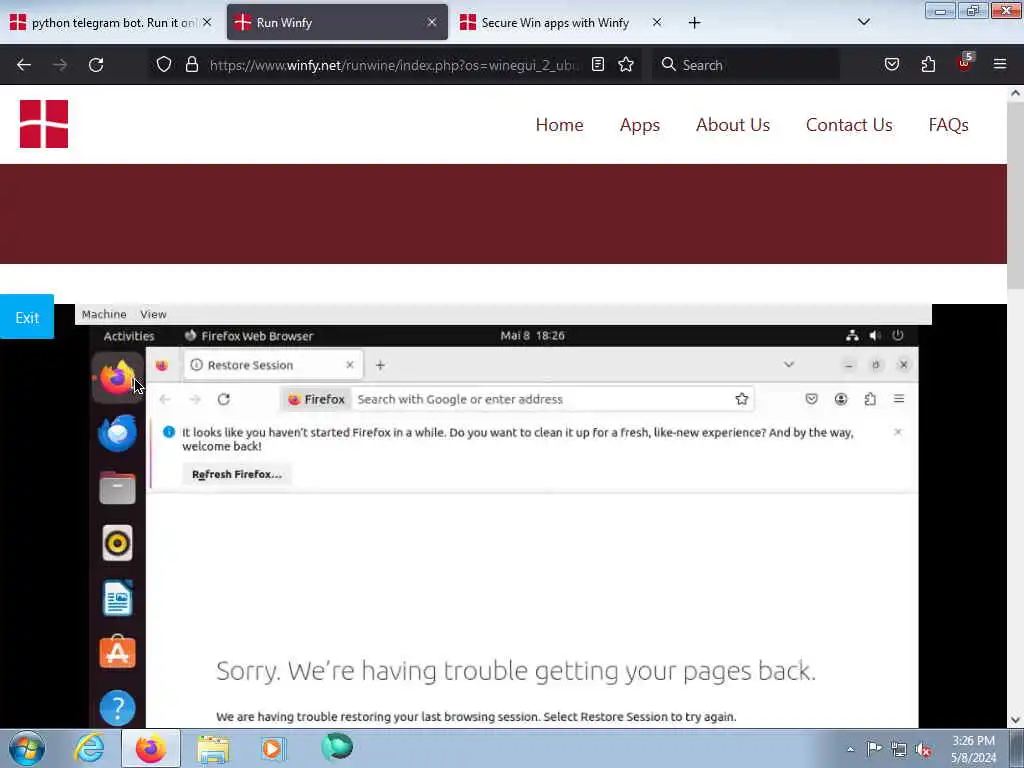Click Activities in Ubuntu top bar
The image size is (1024, 768).
(x=129, y=336)
